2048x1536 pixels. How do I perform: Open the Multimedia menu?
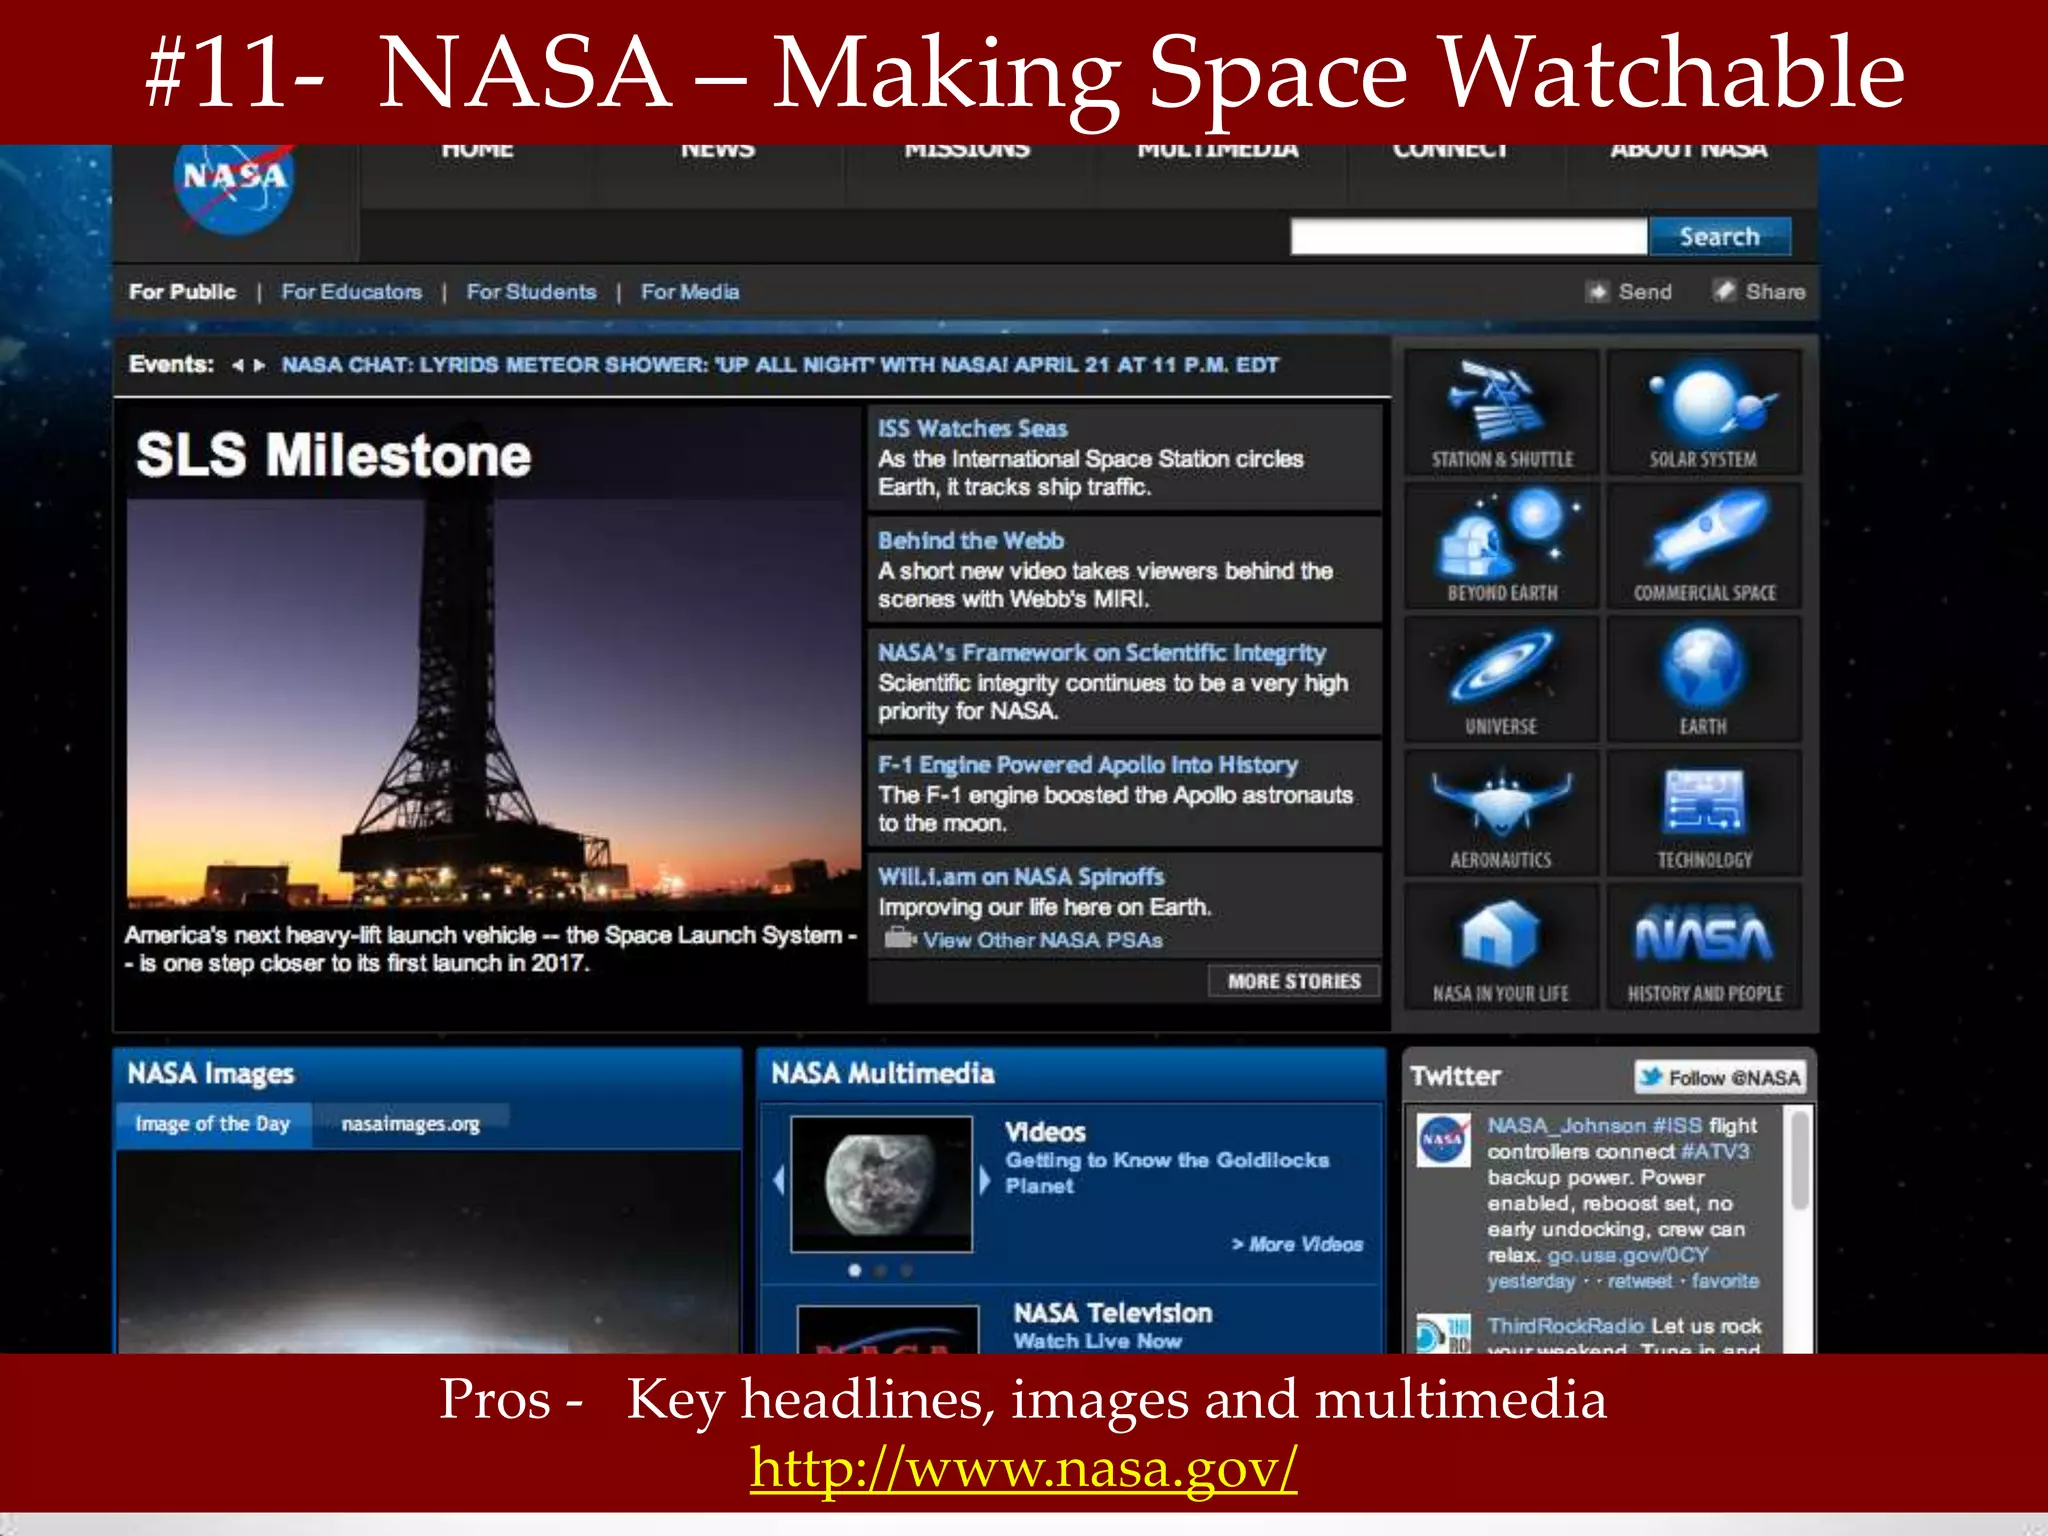pyautogui.click(x=1217, y=151)
